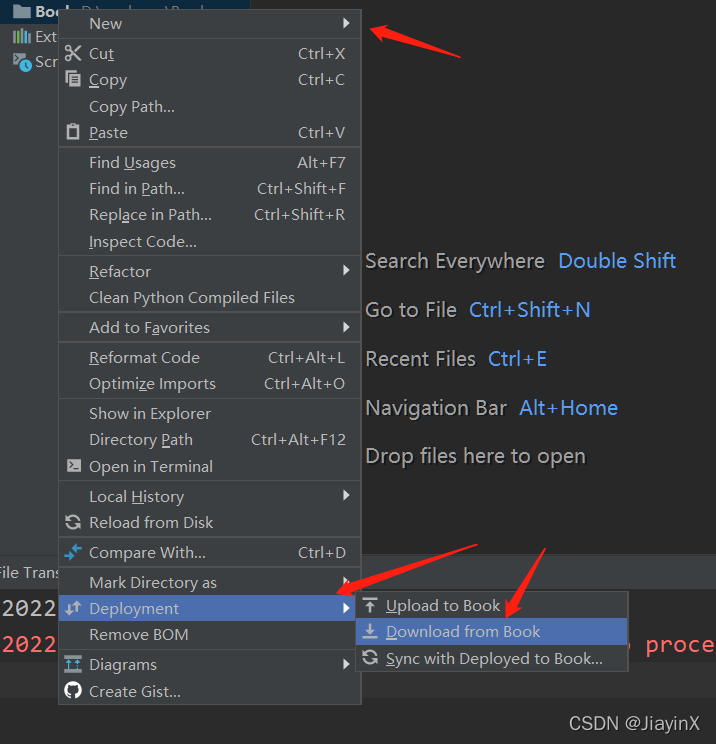
Task: Click the Paste clipboard icon
Action: (x=73, y=131)
